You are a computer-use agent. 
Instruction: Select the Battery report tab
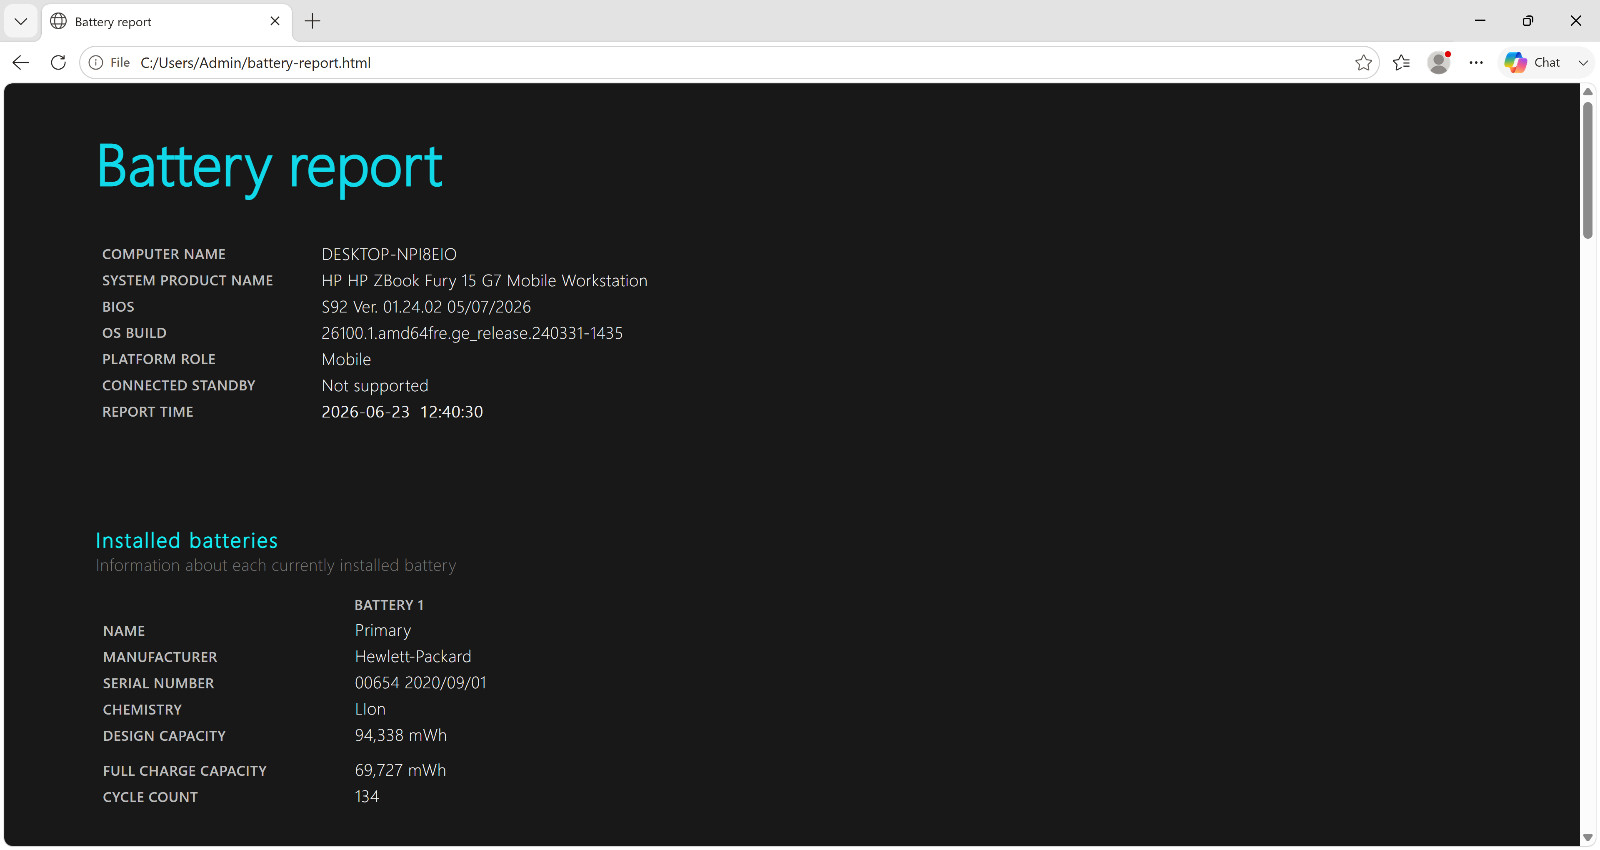click(166, 21)
